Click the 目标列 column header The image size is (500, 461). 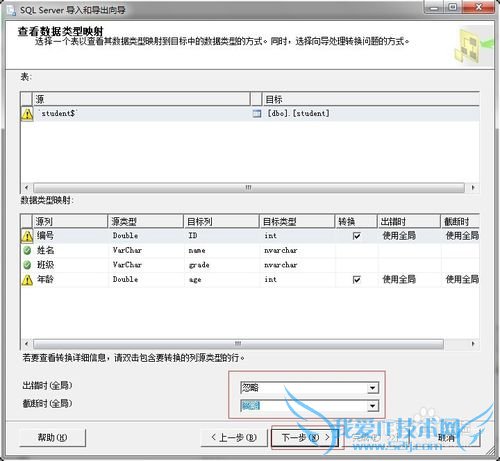[x=222, y=221]
